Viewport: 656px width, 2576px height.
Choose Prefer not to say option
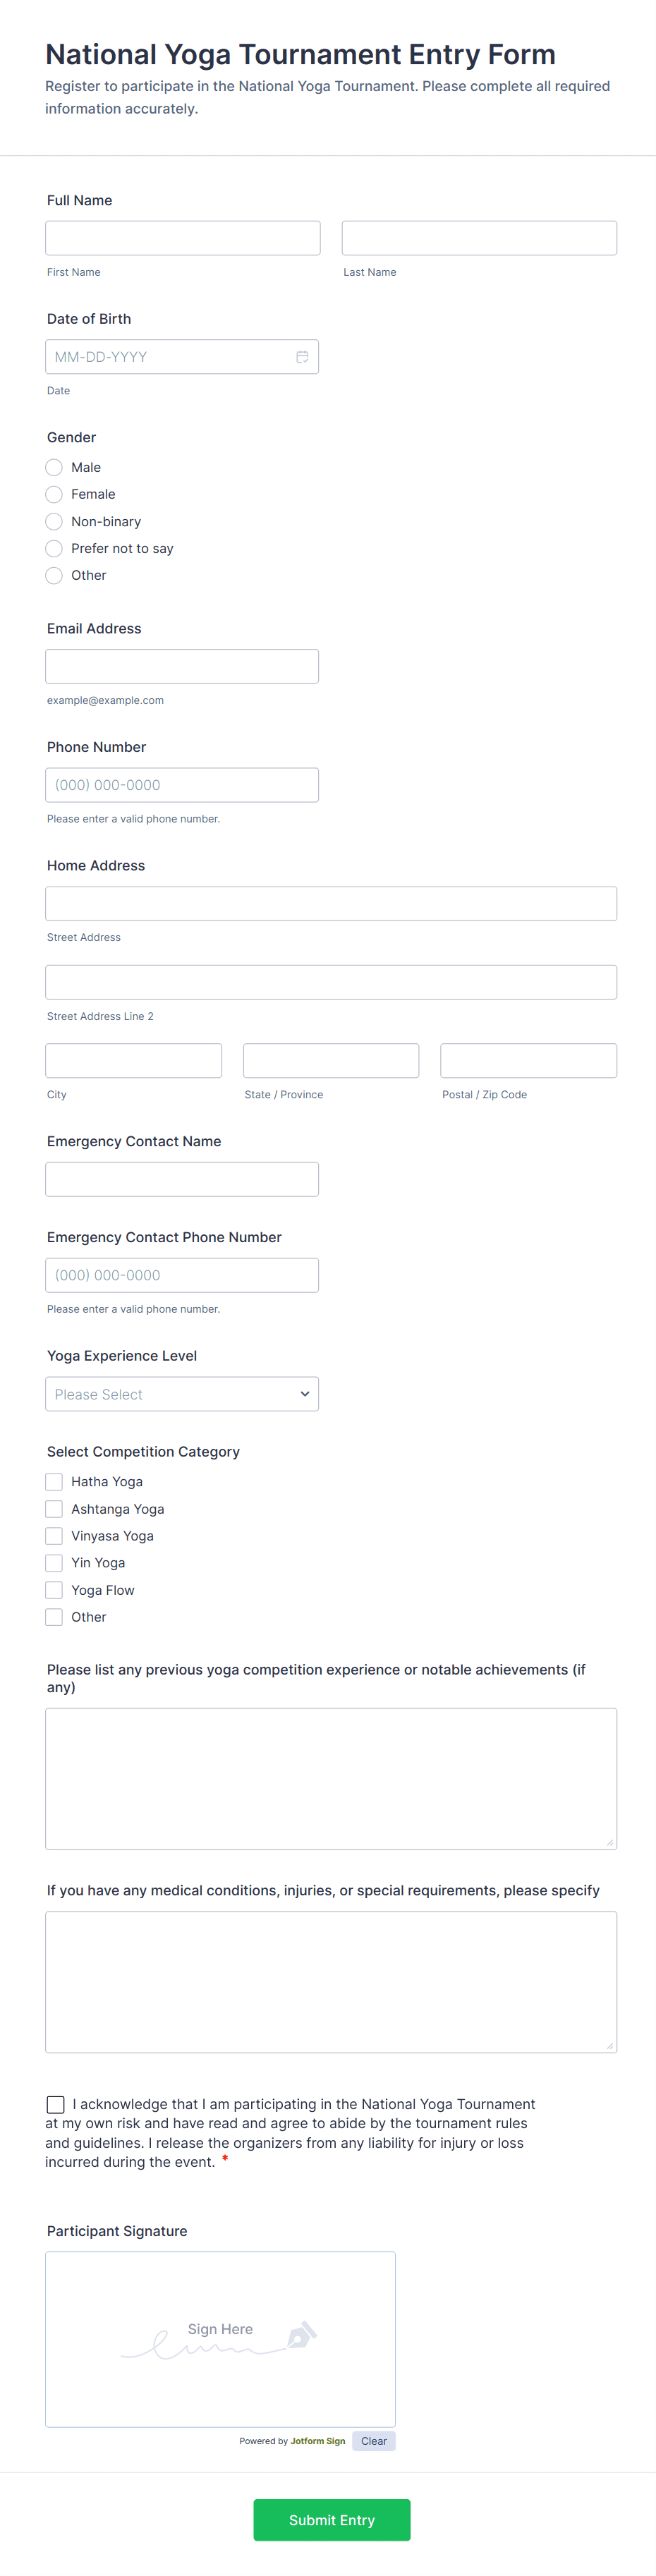[54, 548]
